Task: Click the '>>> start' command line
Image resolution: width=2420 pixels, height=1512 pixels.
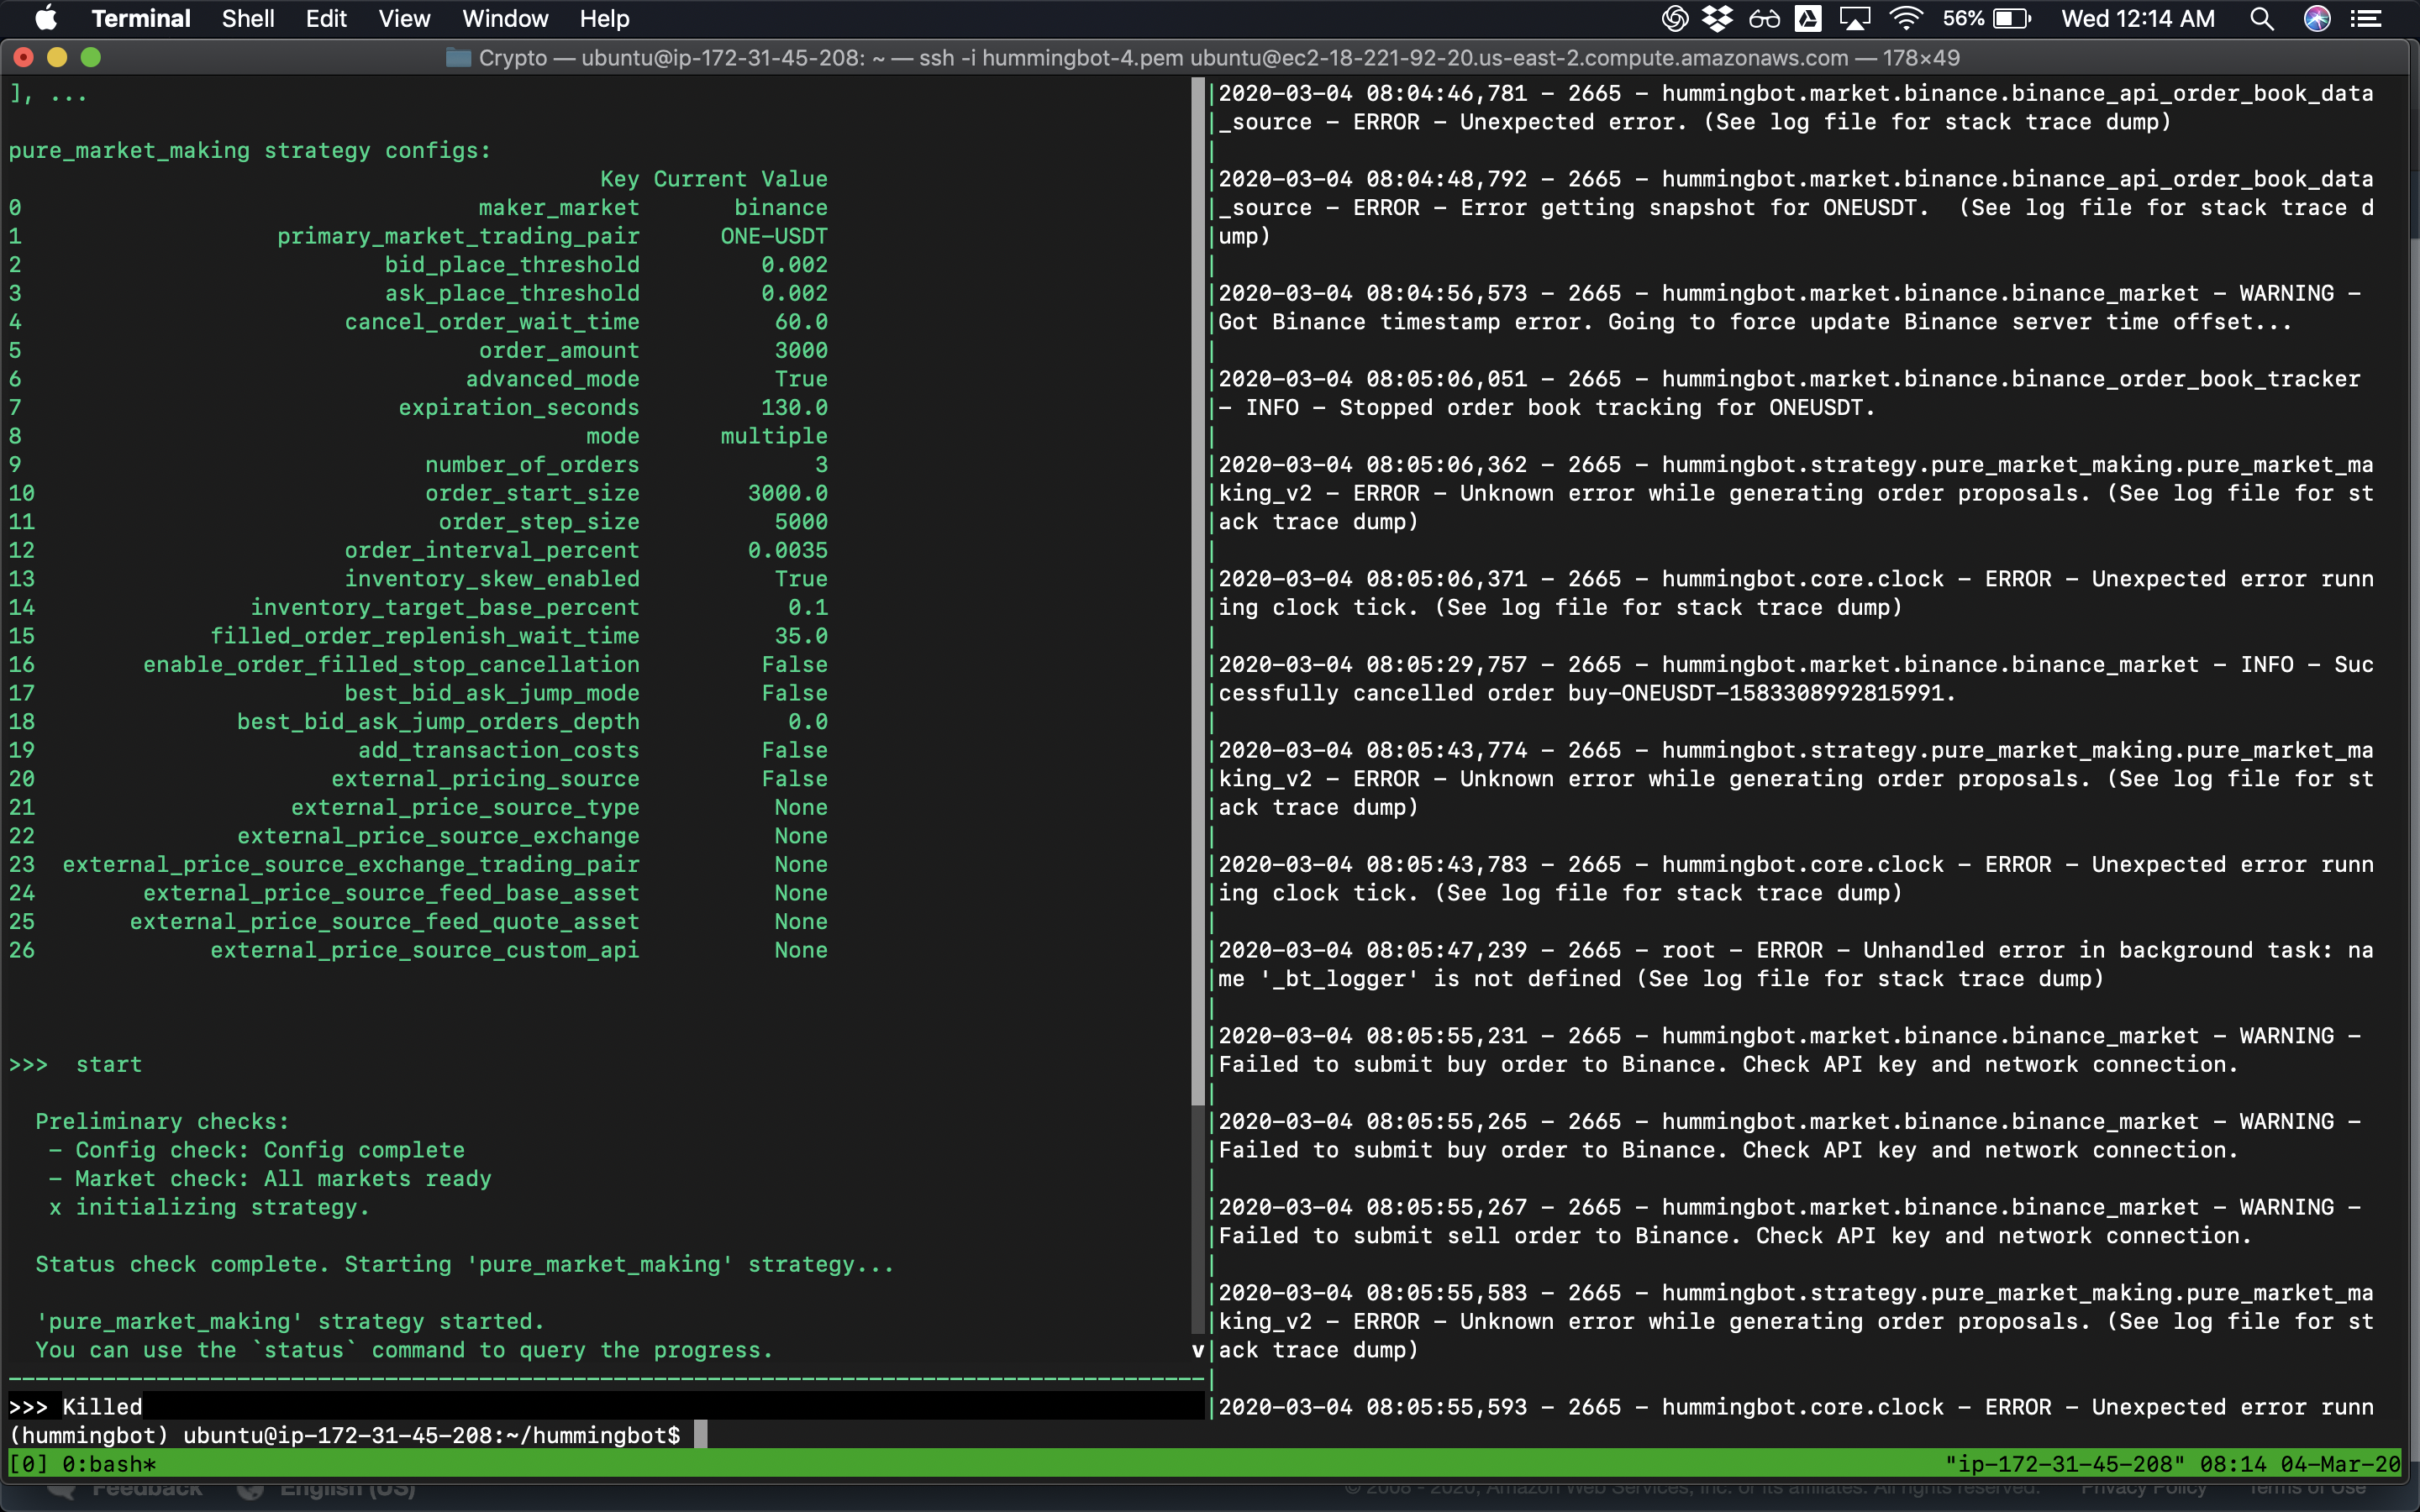Action: point(76,1064)
